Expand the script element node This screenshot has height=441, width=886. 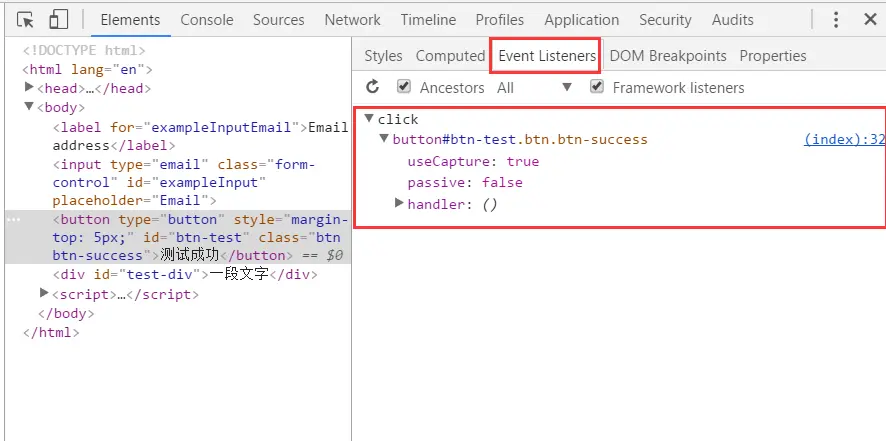click(x=45, y=293)
